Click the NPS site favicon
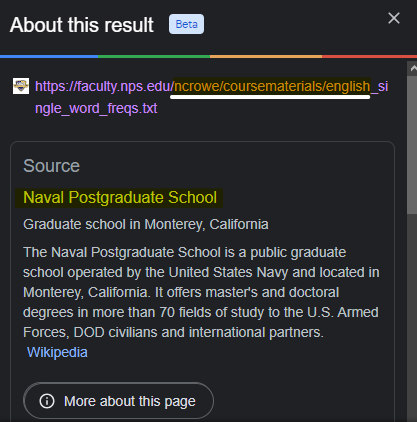The height and width of the screenshot is (422, 417). coord(21,86)
